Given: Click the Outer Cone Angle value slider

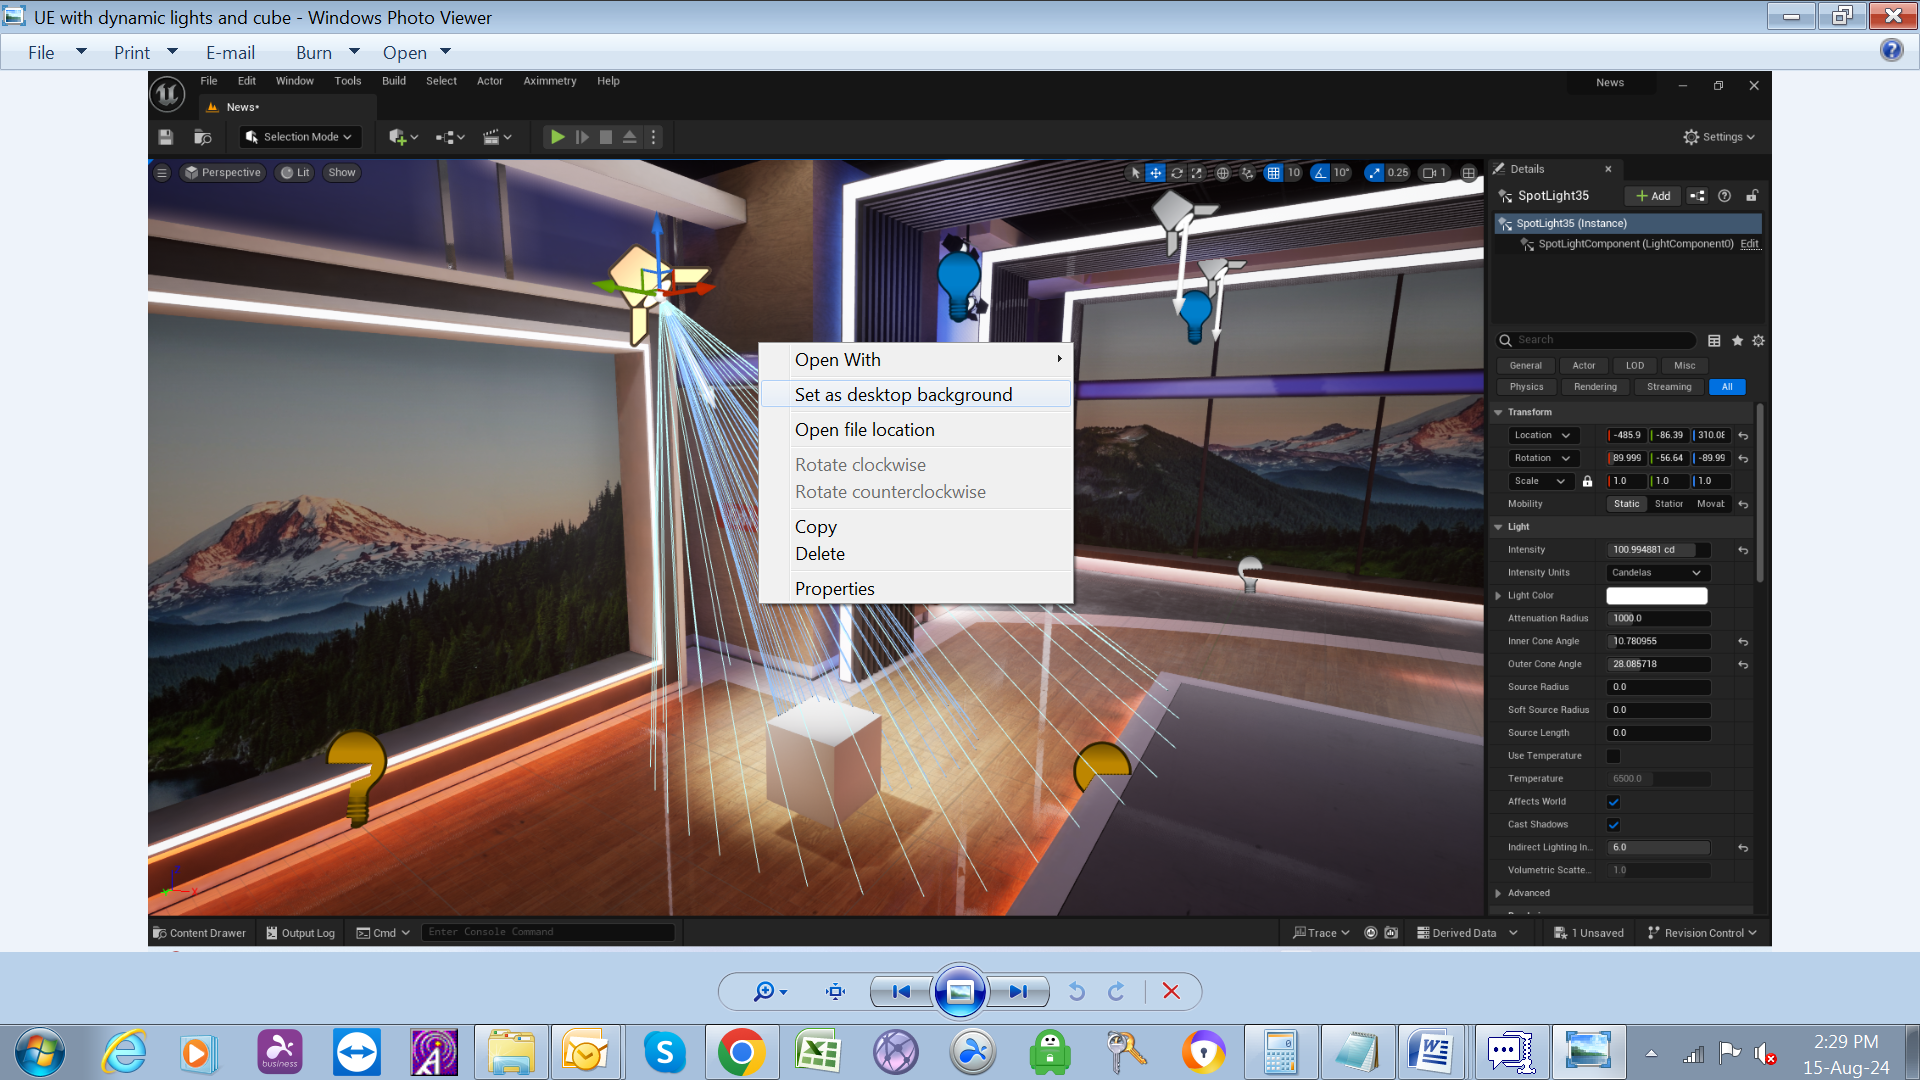Looking at the screenshot, I should tap(1659, 664).
